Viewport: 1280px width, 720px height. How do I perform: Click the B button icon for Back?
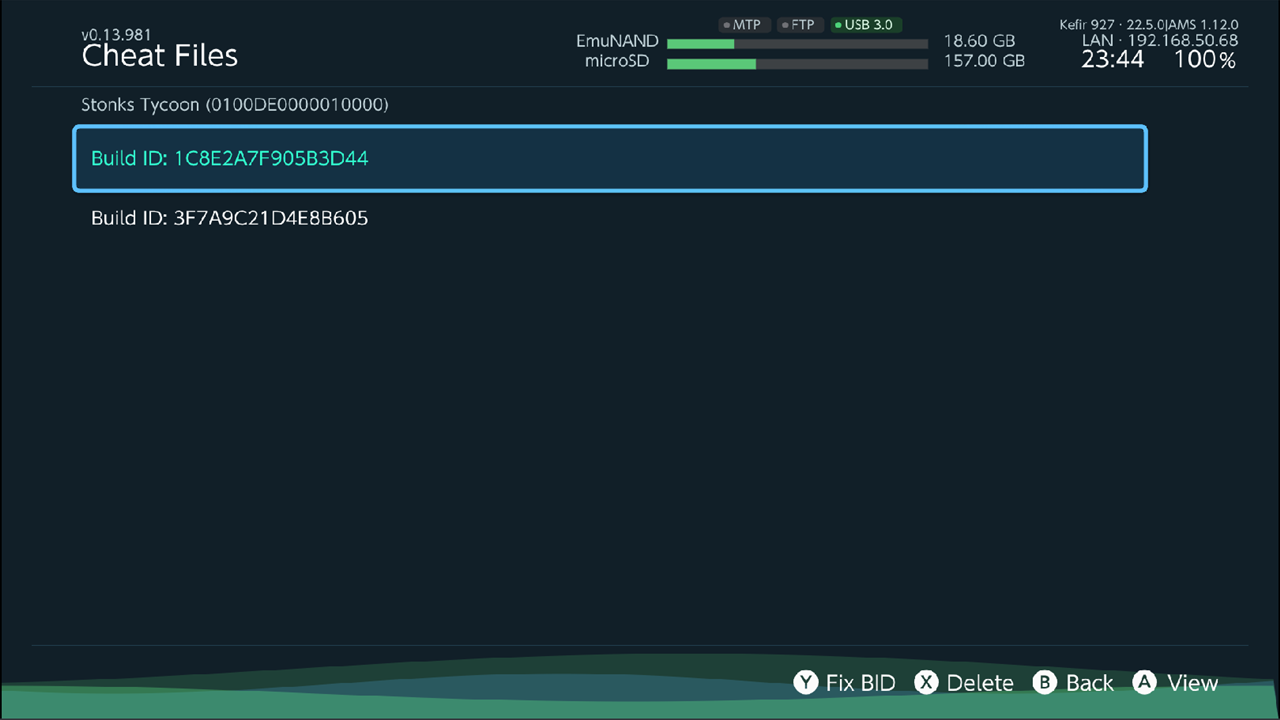pos(1045,682)
